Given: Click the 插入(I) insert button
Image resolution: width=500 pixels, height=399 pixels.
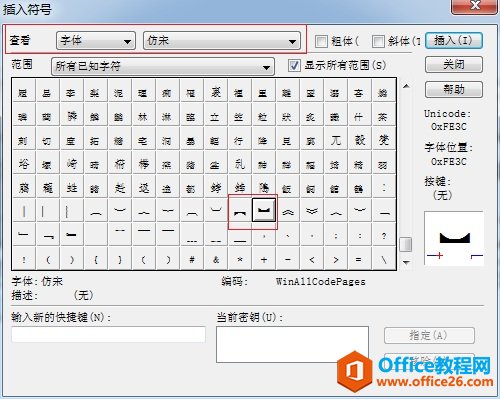Looking at the screenshot, I should 454,41.
